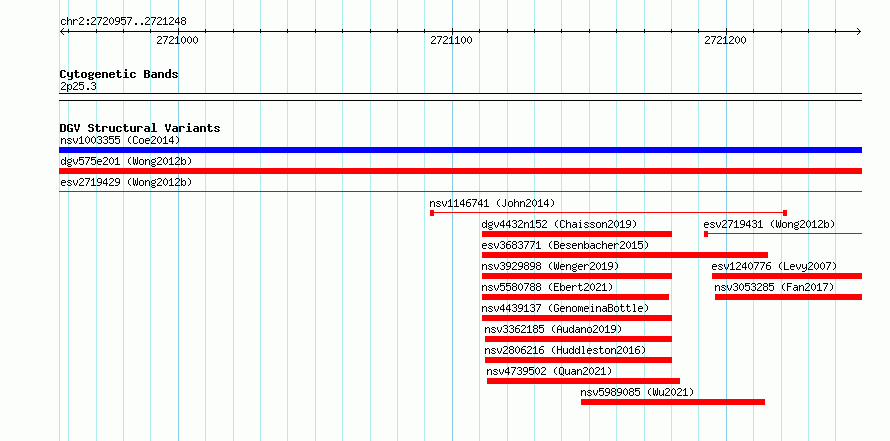This screenshot has height=441, width=890.
Task: Click the nsv1003355 (Coe2014) blue variant bar
Action: 460,150
